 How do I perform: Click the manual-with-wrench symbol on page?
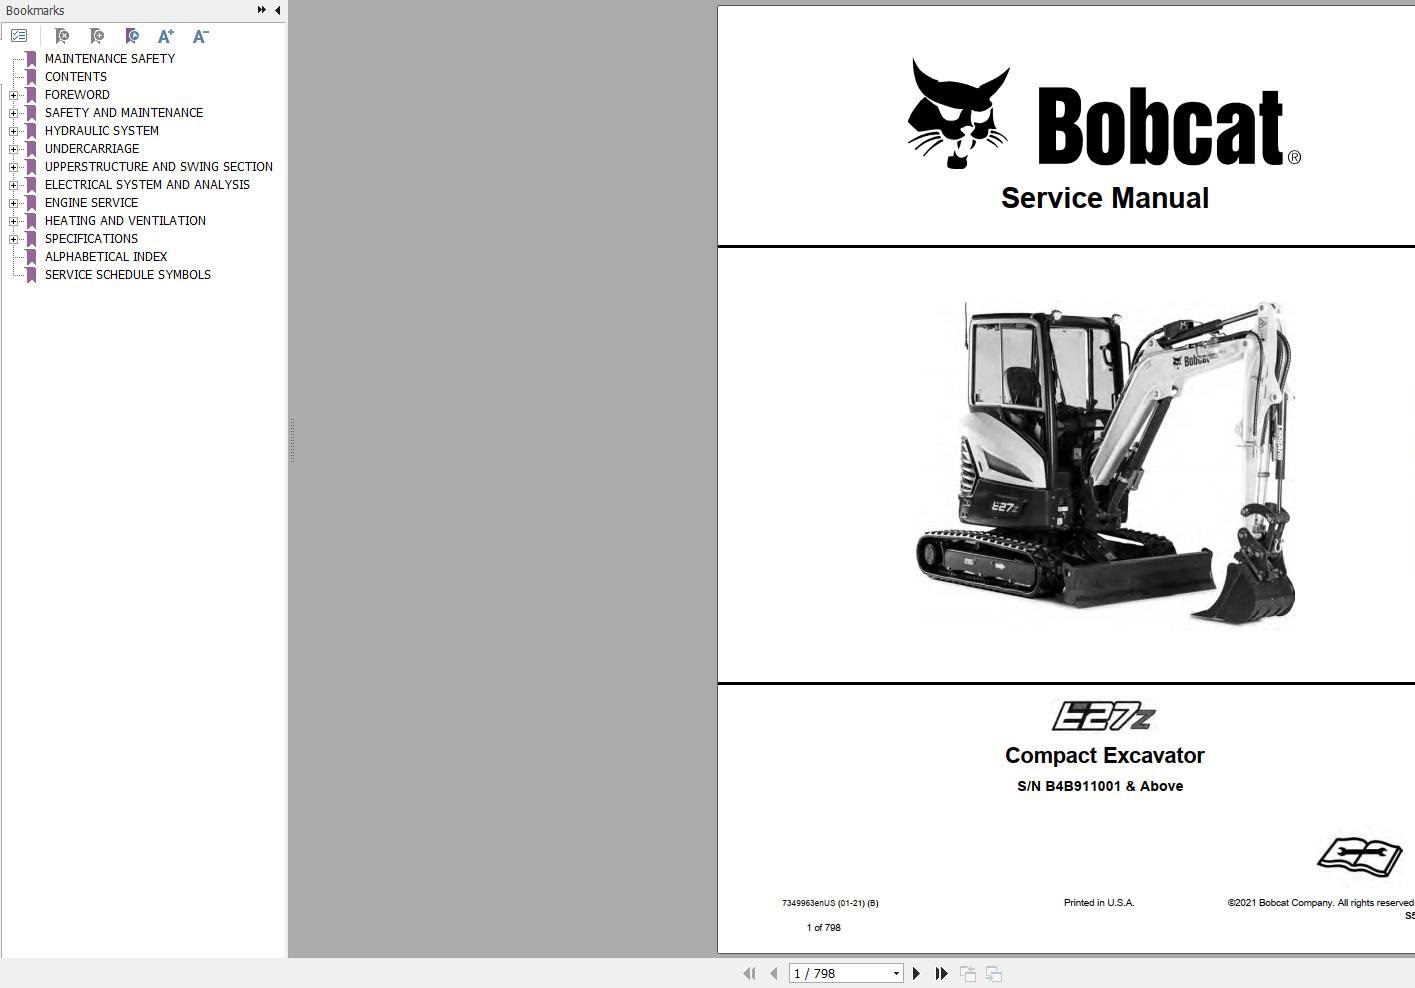[1360, 858]
